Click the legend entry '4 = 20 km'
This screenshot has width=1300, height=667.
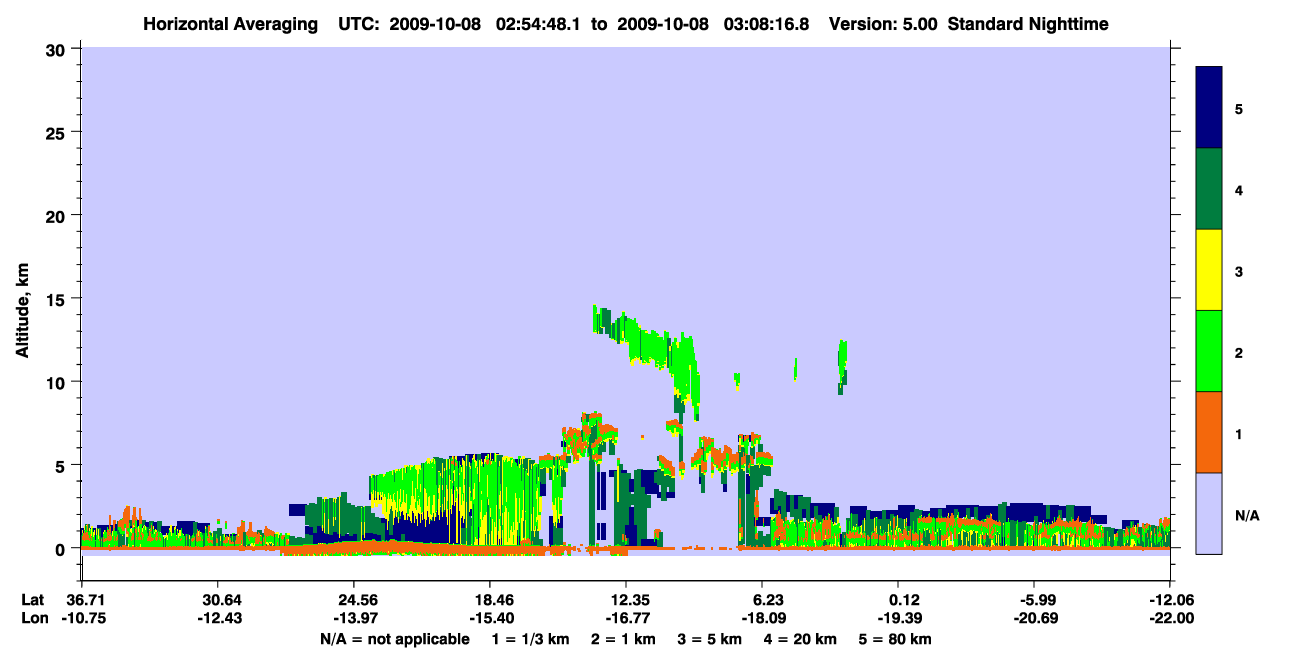click(802, 639)
